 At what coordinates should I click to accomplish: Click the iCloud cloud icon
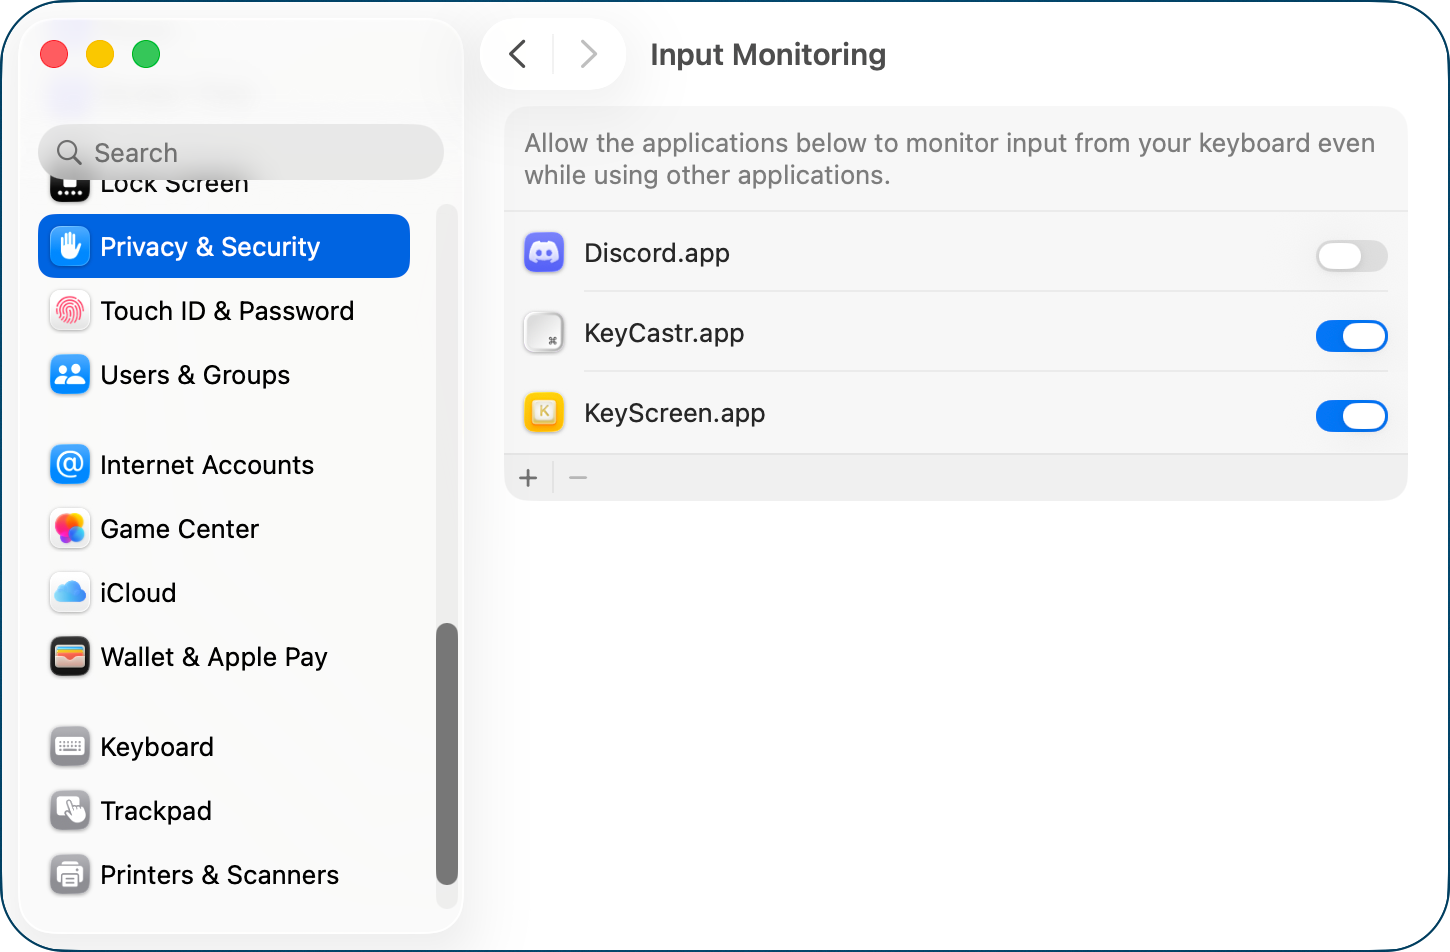pos(70,592)
